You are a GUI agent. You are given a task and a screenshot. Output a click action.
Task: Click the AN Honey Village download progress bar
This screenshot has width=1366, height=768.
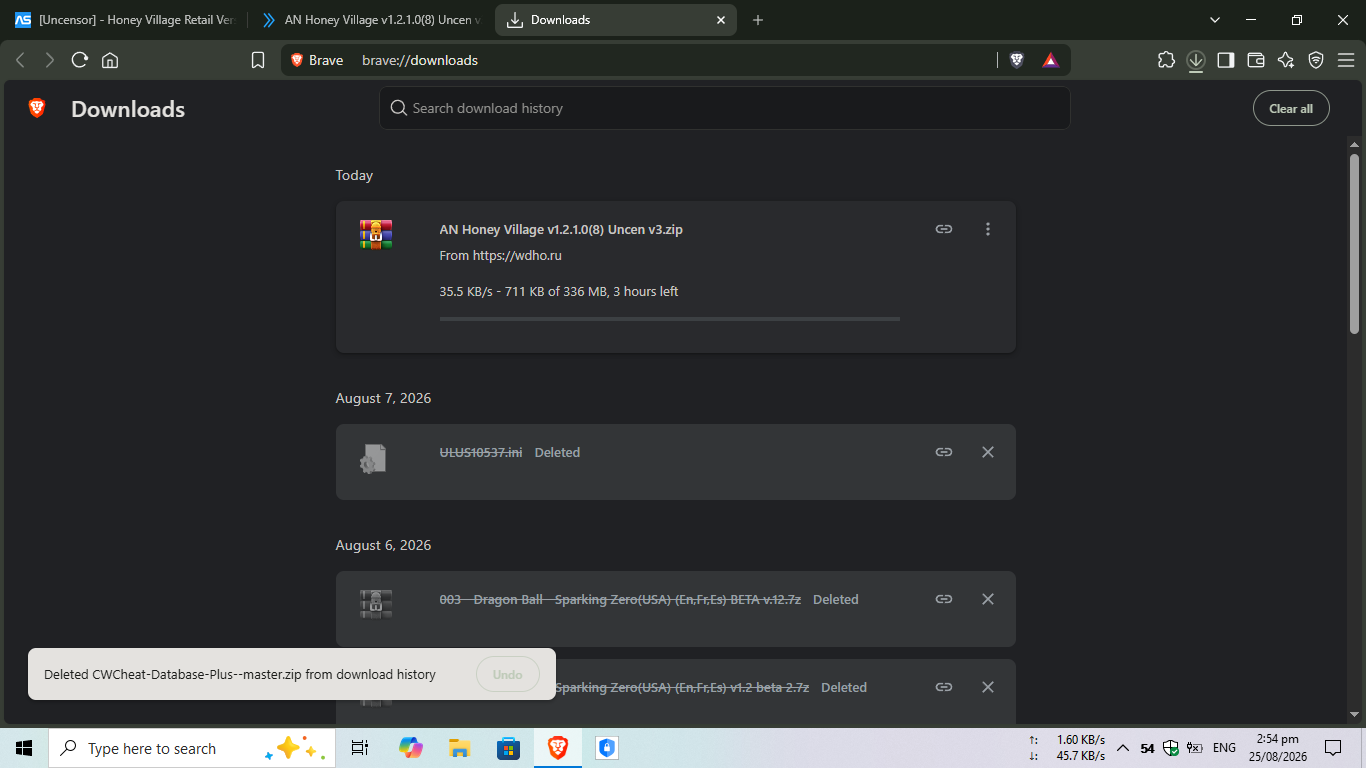click(x=670, y=319)
